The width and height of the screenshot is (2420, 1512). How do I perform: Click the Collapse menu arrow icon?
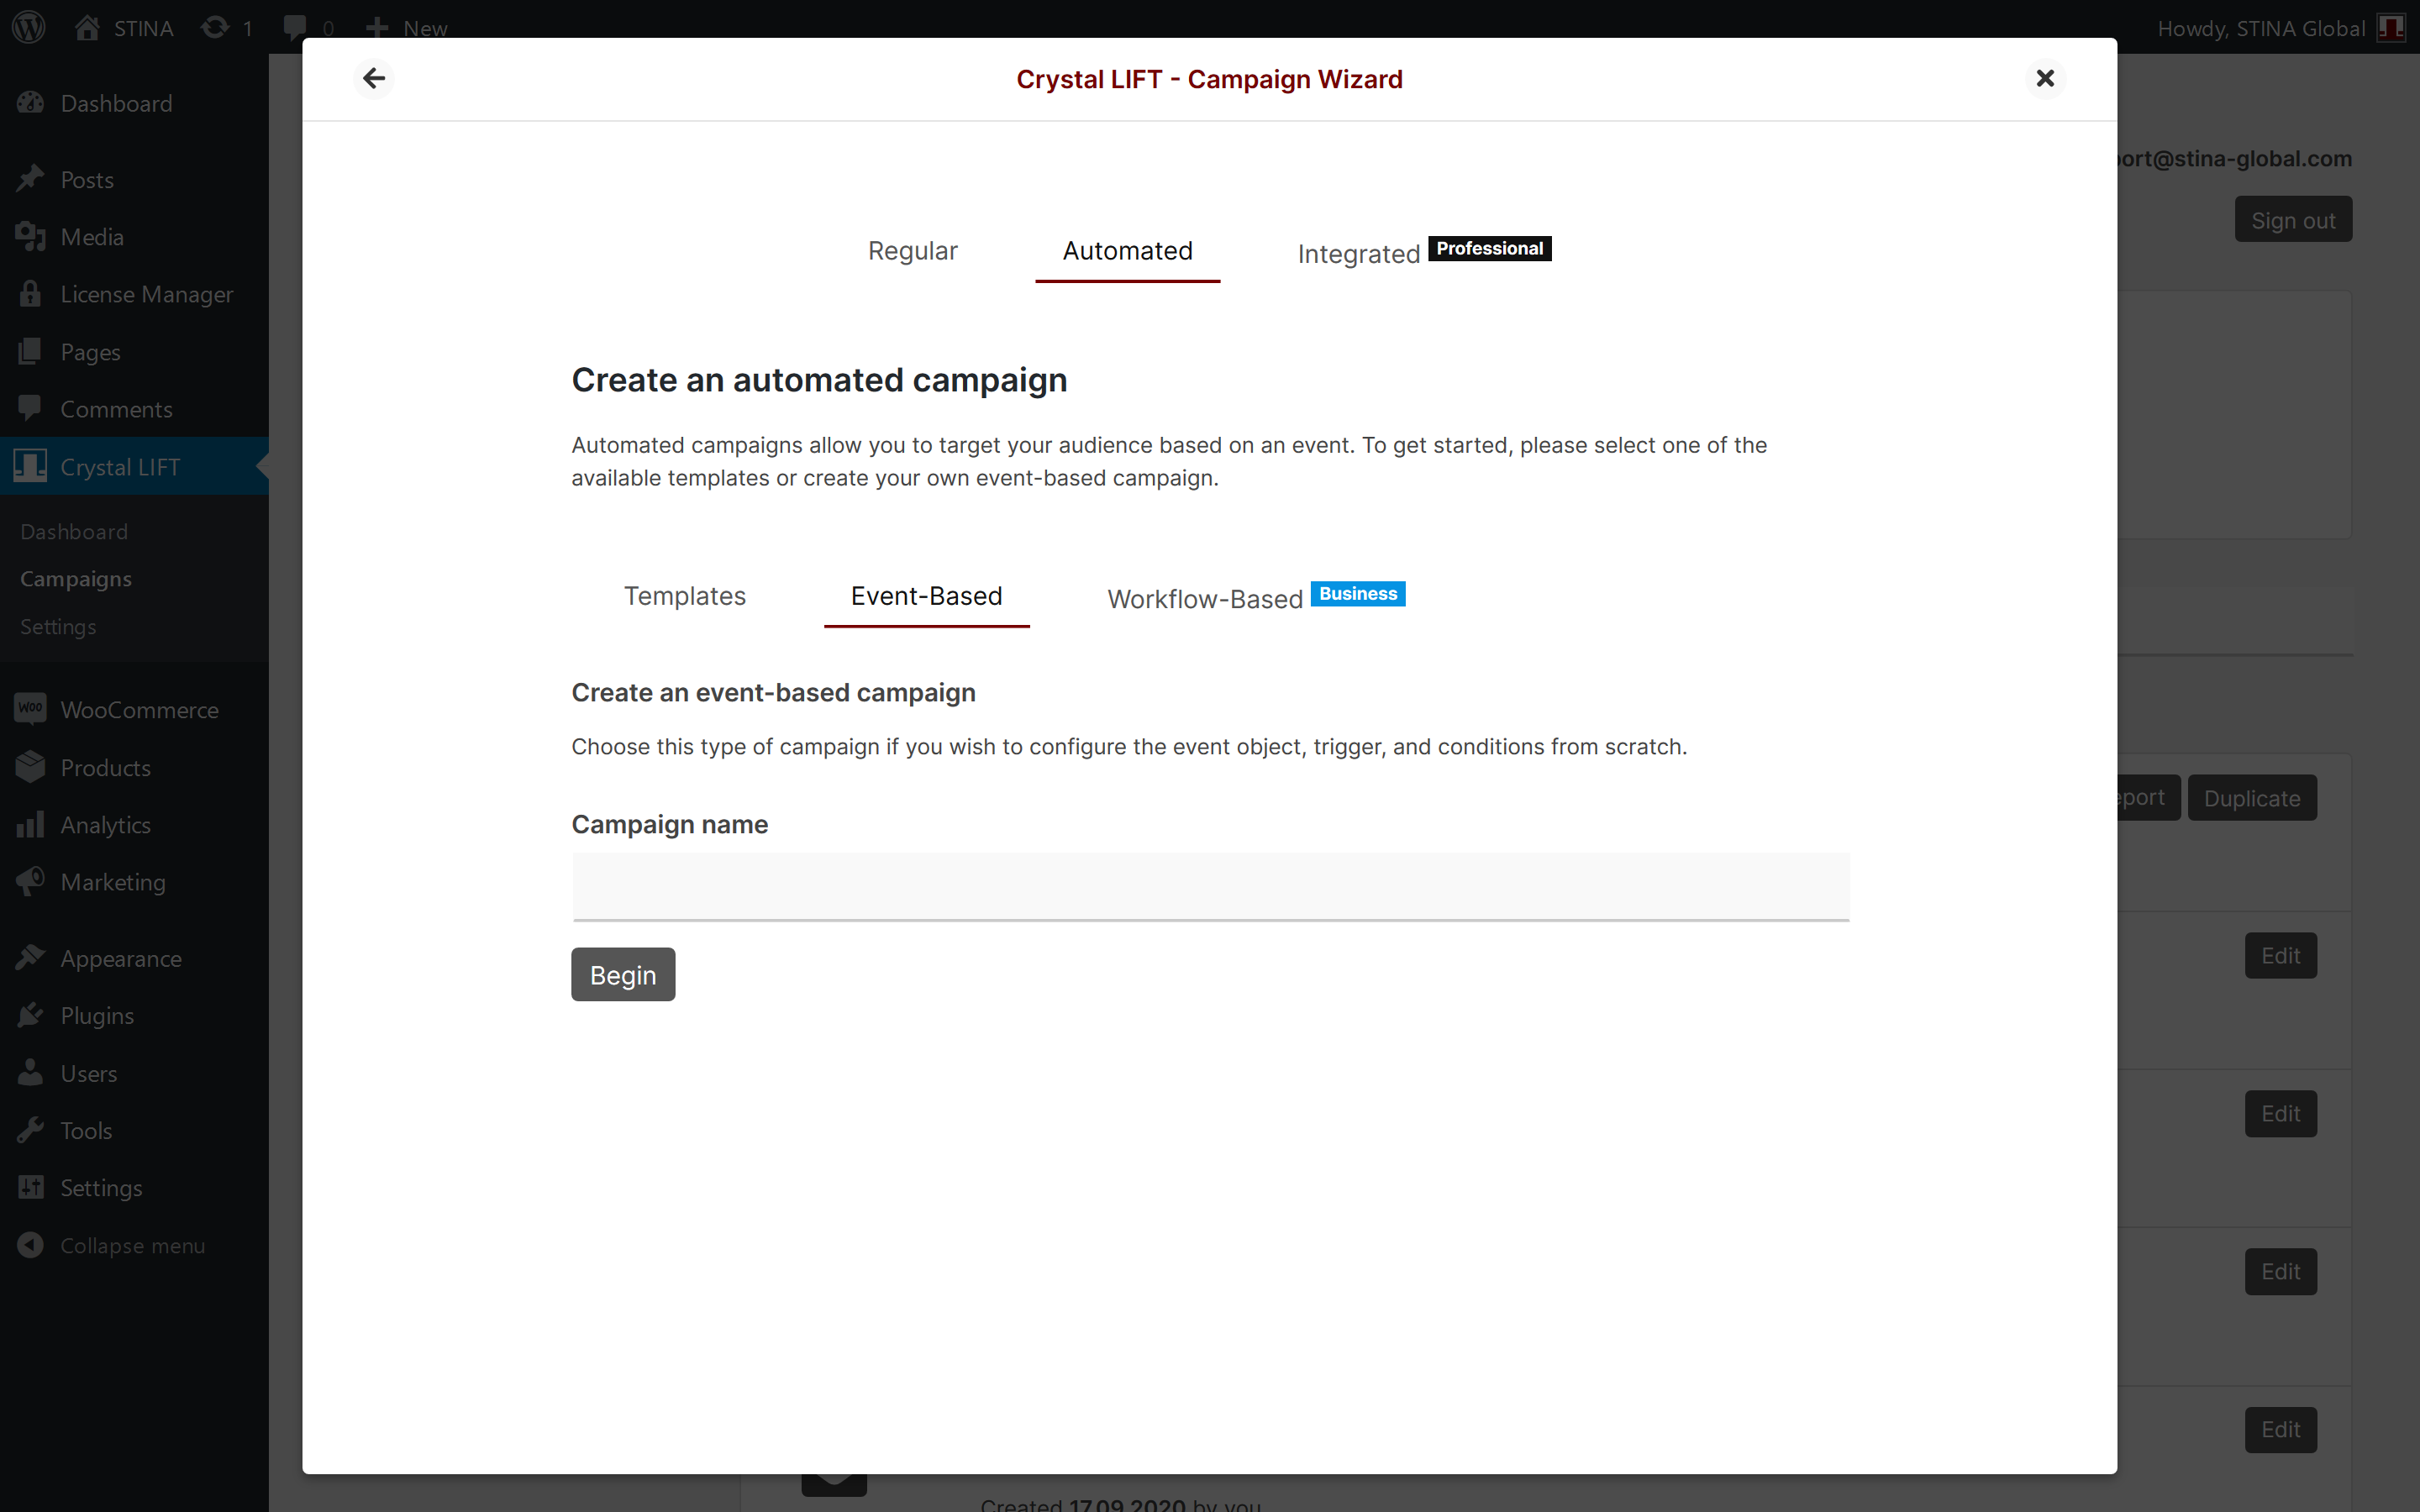[x=30, y=1245]
